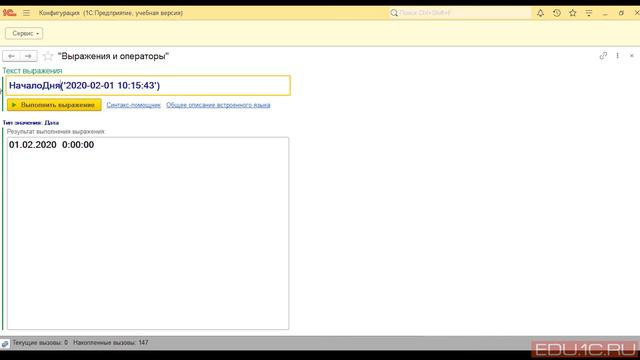Add the form to favorites with the star
This screenshot has width=640, height=360.
pos(48,56)
